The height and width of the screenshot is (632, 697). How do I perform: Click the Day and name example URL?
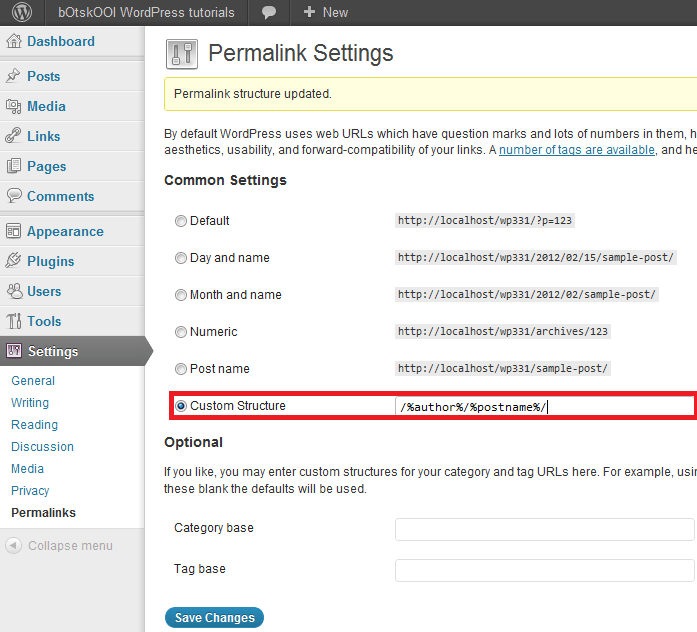[536, 257]
